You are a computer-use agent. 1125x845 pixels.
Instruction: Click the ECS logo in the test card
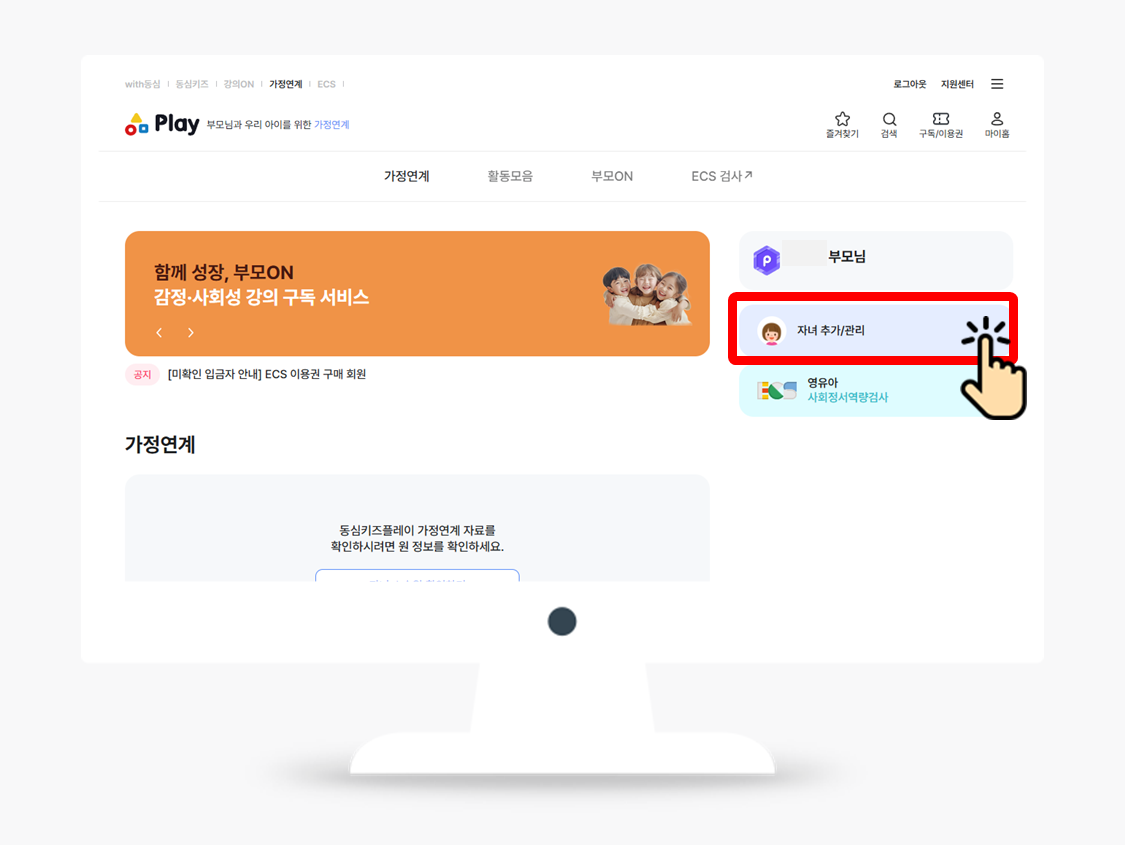pyautogui.click(x=777, y=391)
